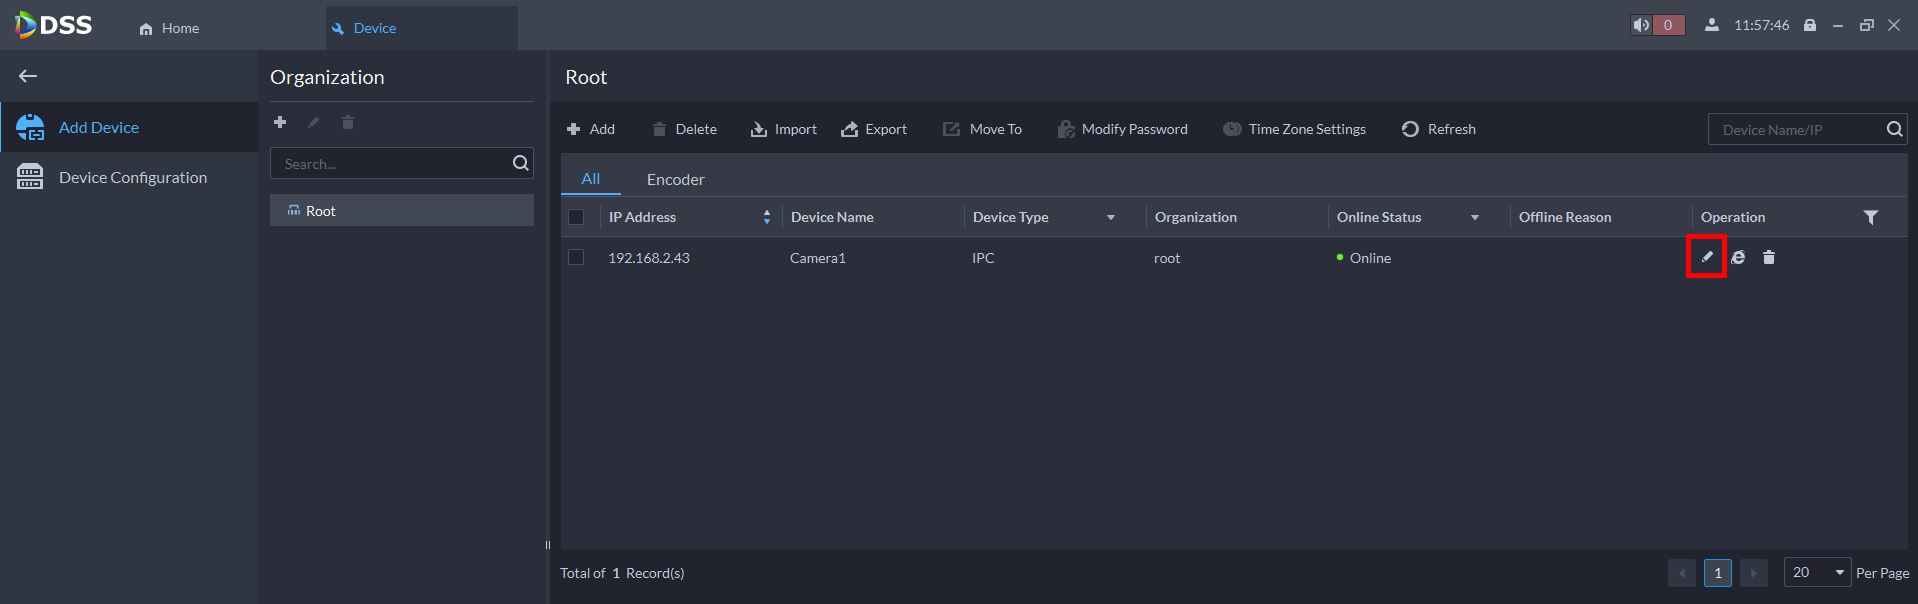Toggle the select-all checkbox in table header
The image size is (1918, 604).
coord(576,217)
